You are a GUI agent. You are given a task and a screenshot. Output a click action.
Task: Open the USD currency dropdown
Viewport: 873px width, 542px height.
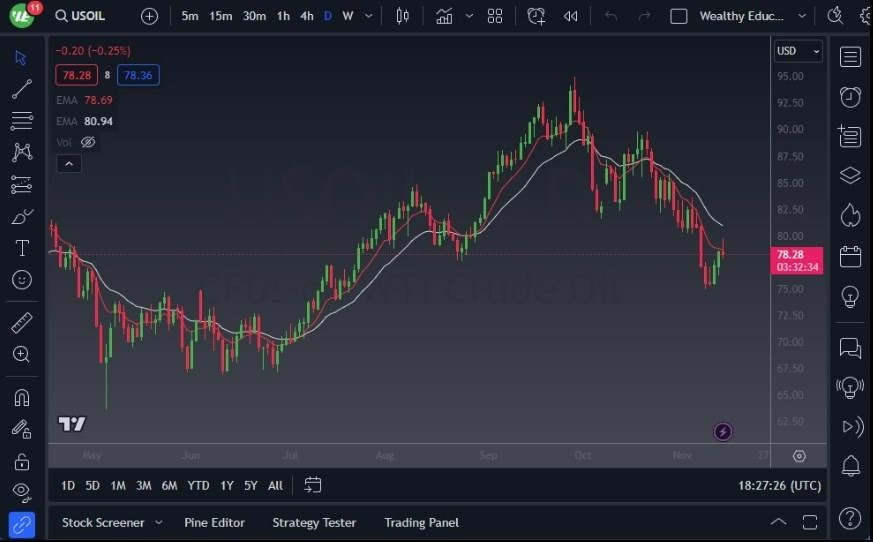798,51
